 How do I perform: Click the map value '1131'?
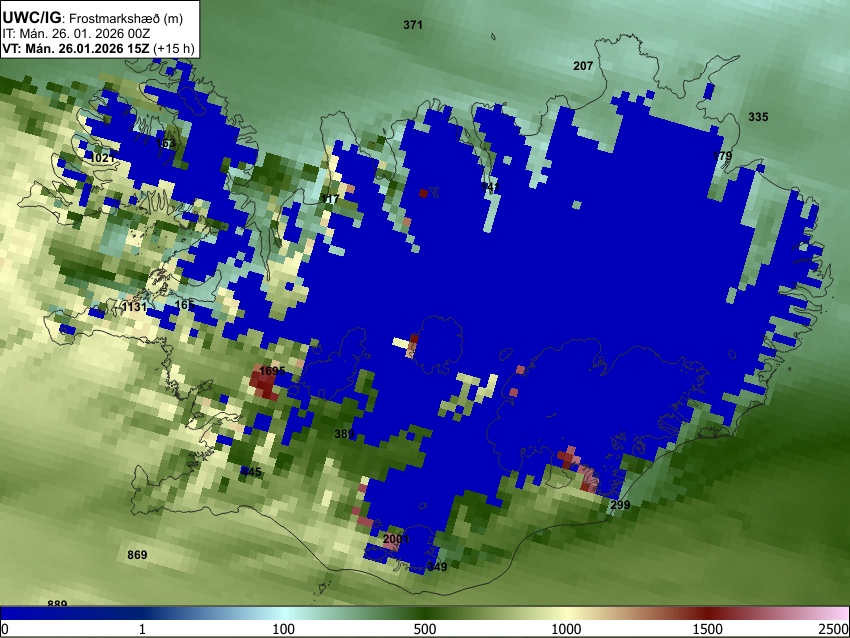(x=134, y=307)
